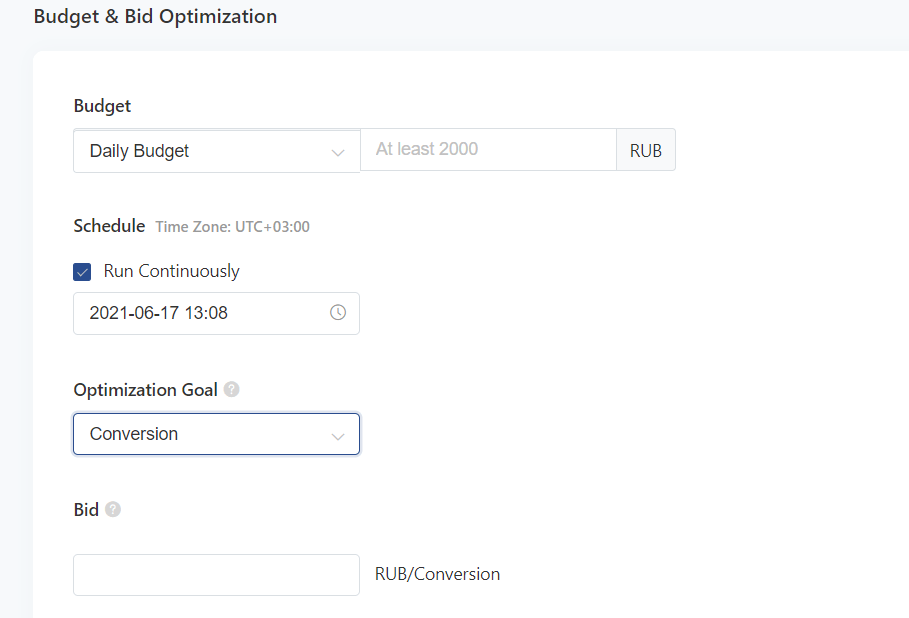
Task: Click the empty Bid amount input field
Action: pyautogui.click(x=216, y=575)
